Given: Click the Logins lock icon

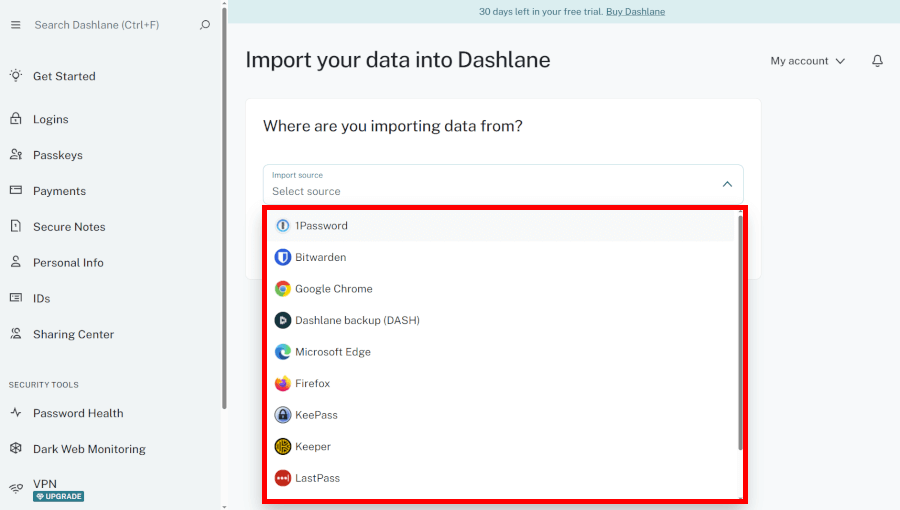Looking at the screenshot, I should pos(16,118).
